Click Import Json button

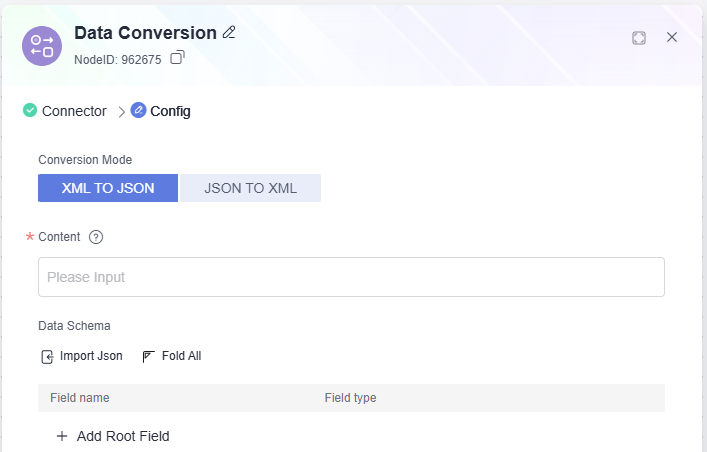(x=82, y=356)
